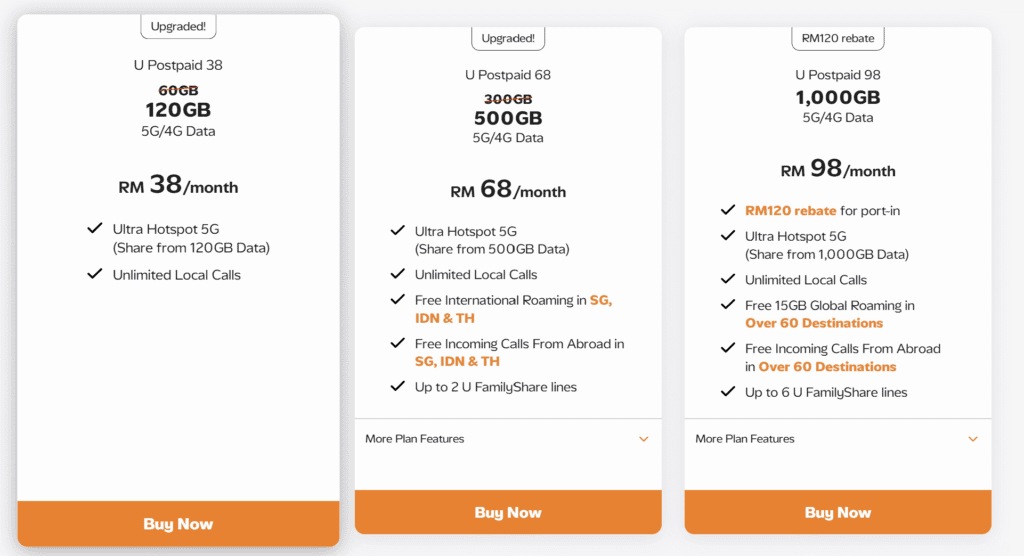Click checkmark next to Unlimited Local Calls in Postpaid 38
Image resolution: width=1024 pixels, height=556 pixels.
[95, 274]
